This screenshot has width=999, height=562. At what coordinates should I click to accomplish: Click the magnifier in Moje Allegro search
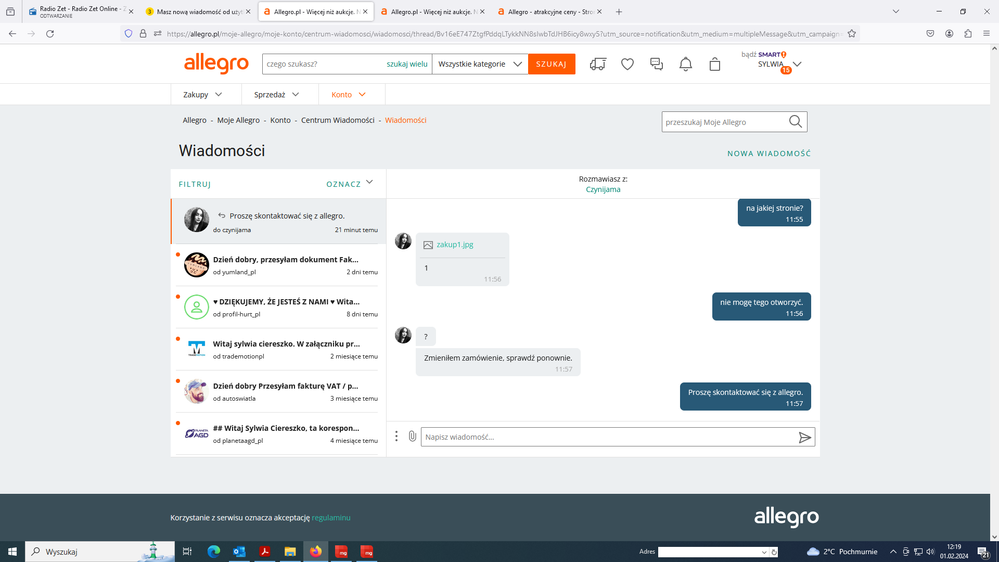(795, 122)
